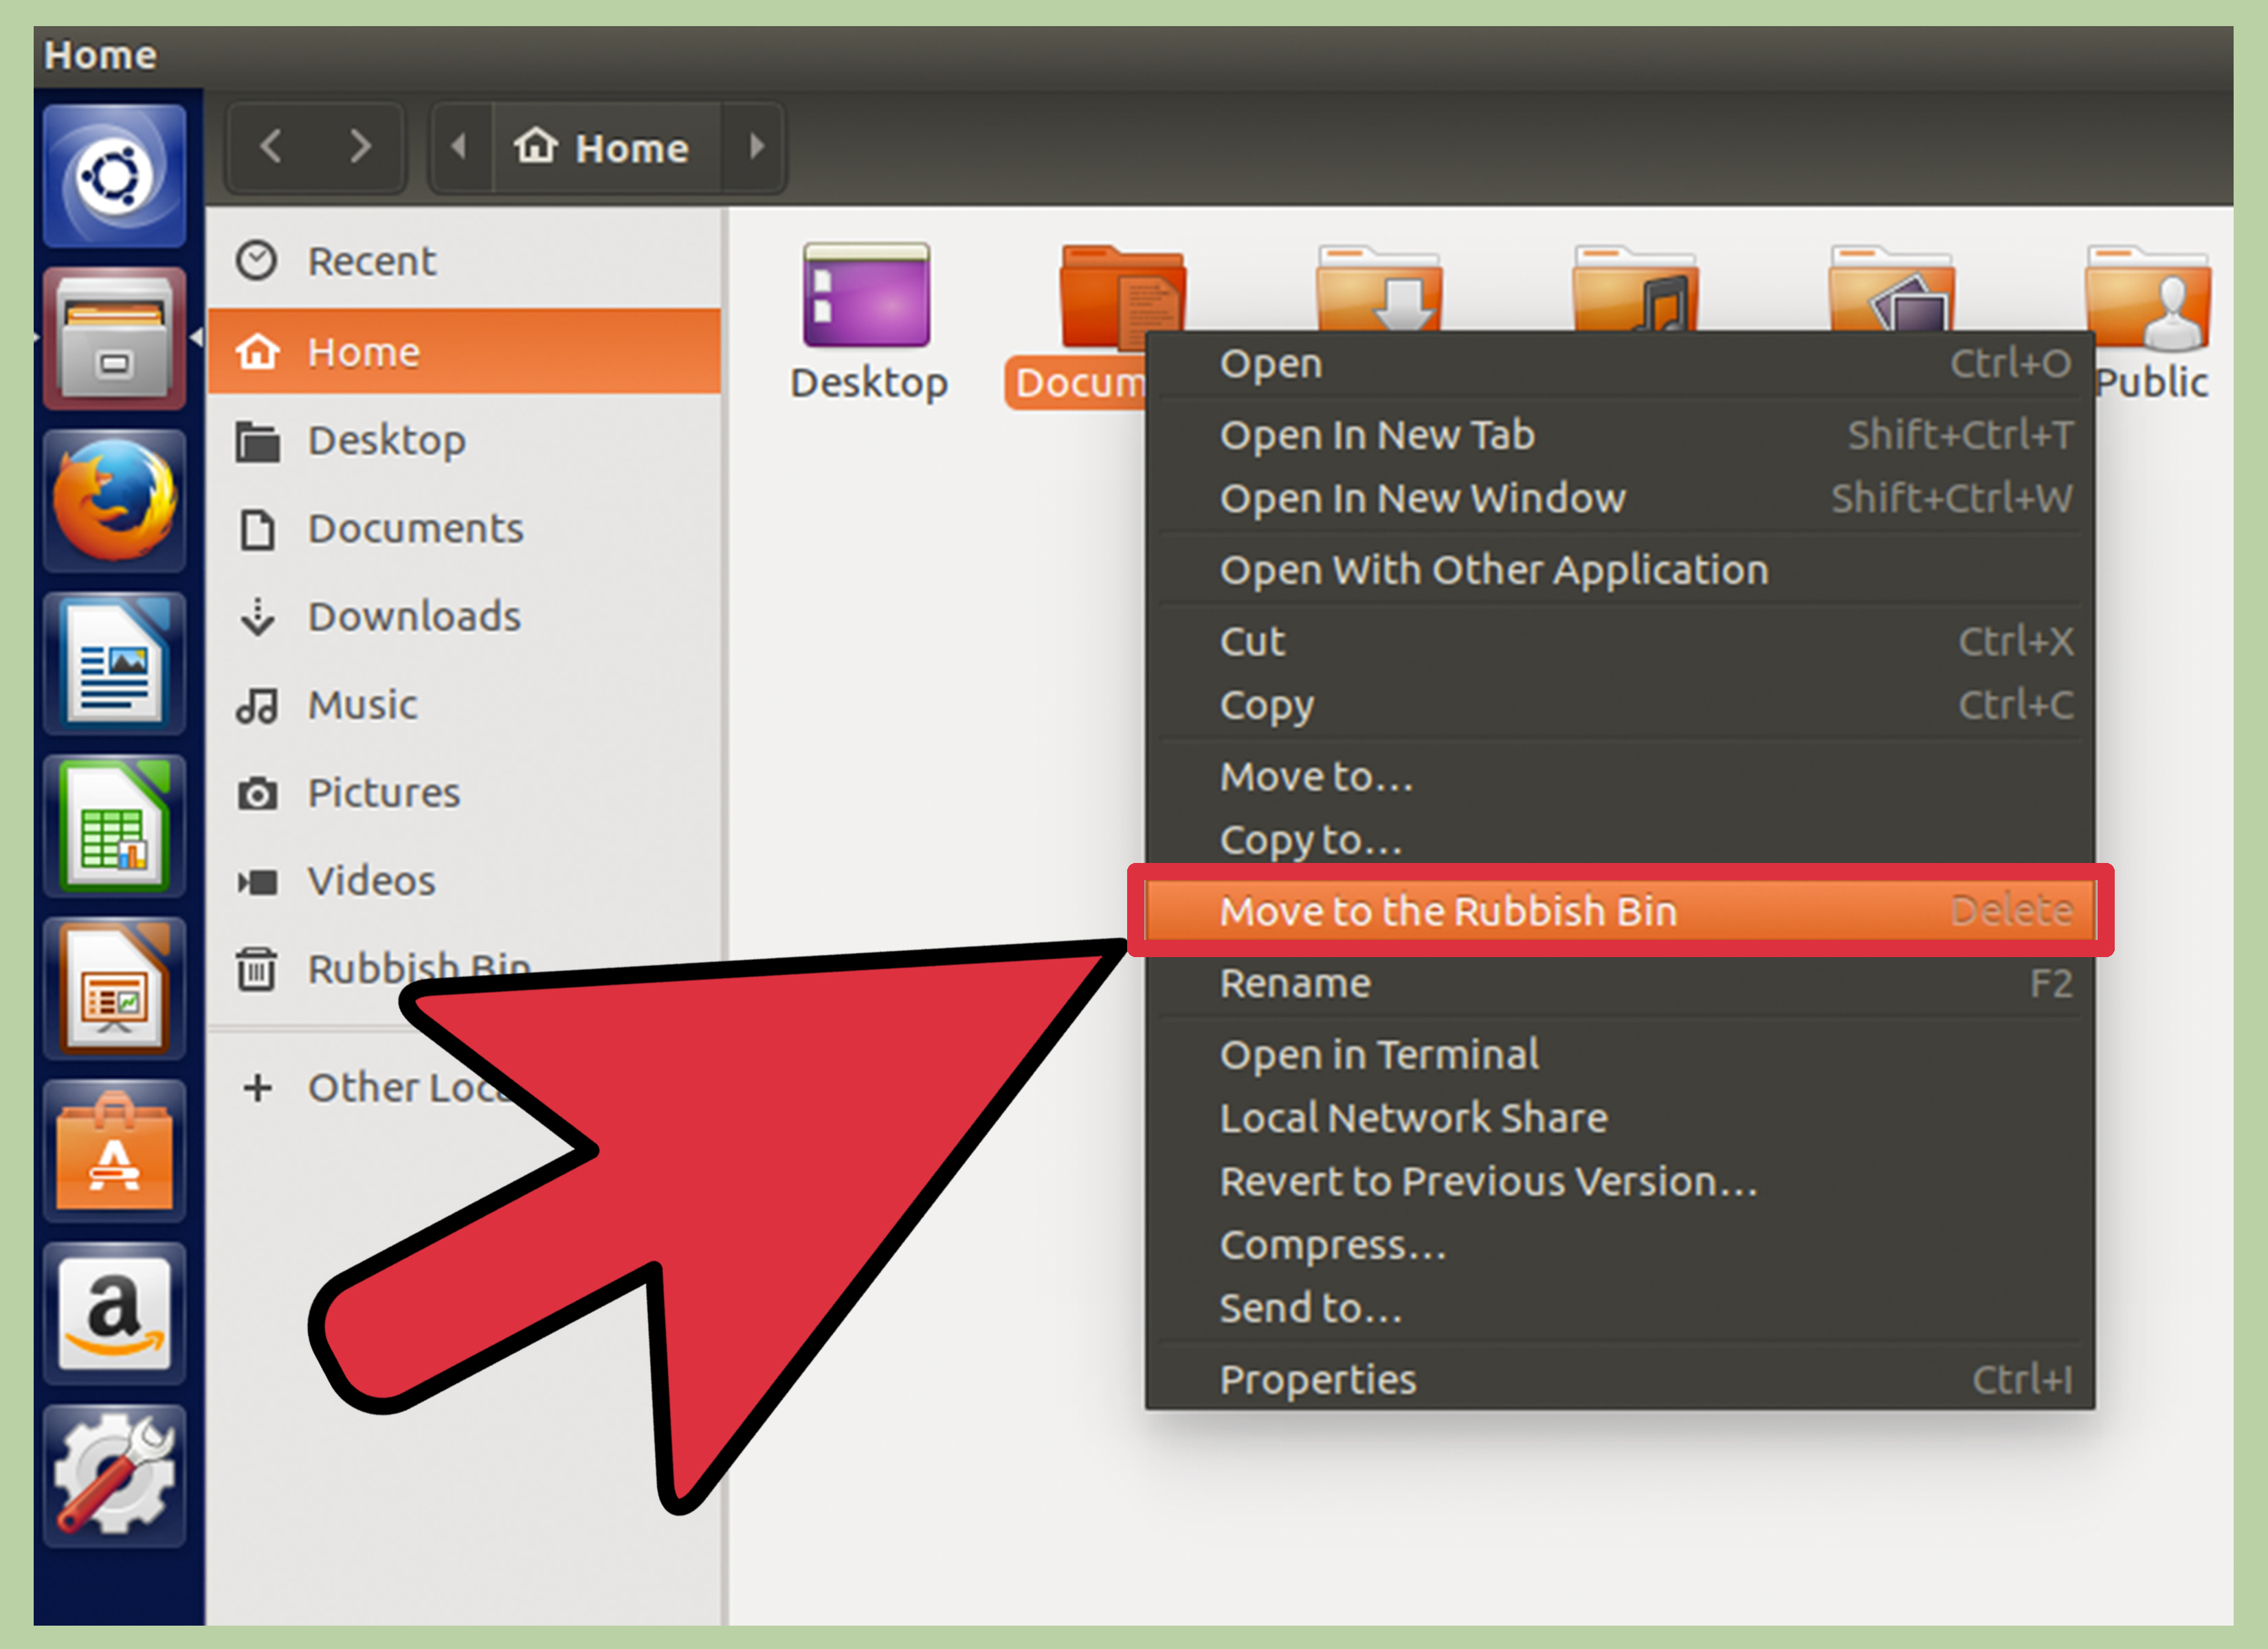Choose Open With Other Application
Screen dimensions: 2268x1649
[1620, 570]
